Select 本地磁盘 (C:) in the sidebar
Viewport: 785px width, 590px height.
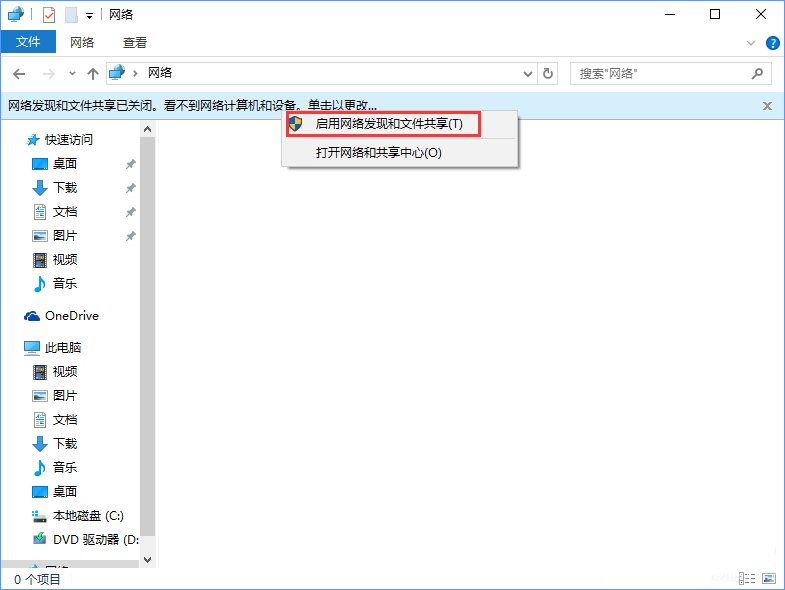pyautogui.click(x=88, y=516)
